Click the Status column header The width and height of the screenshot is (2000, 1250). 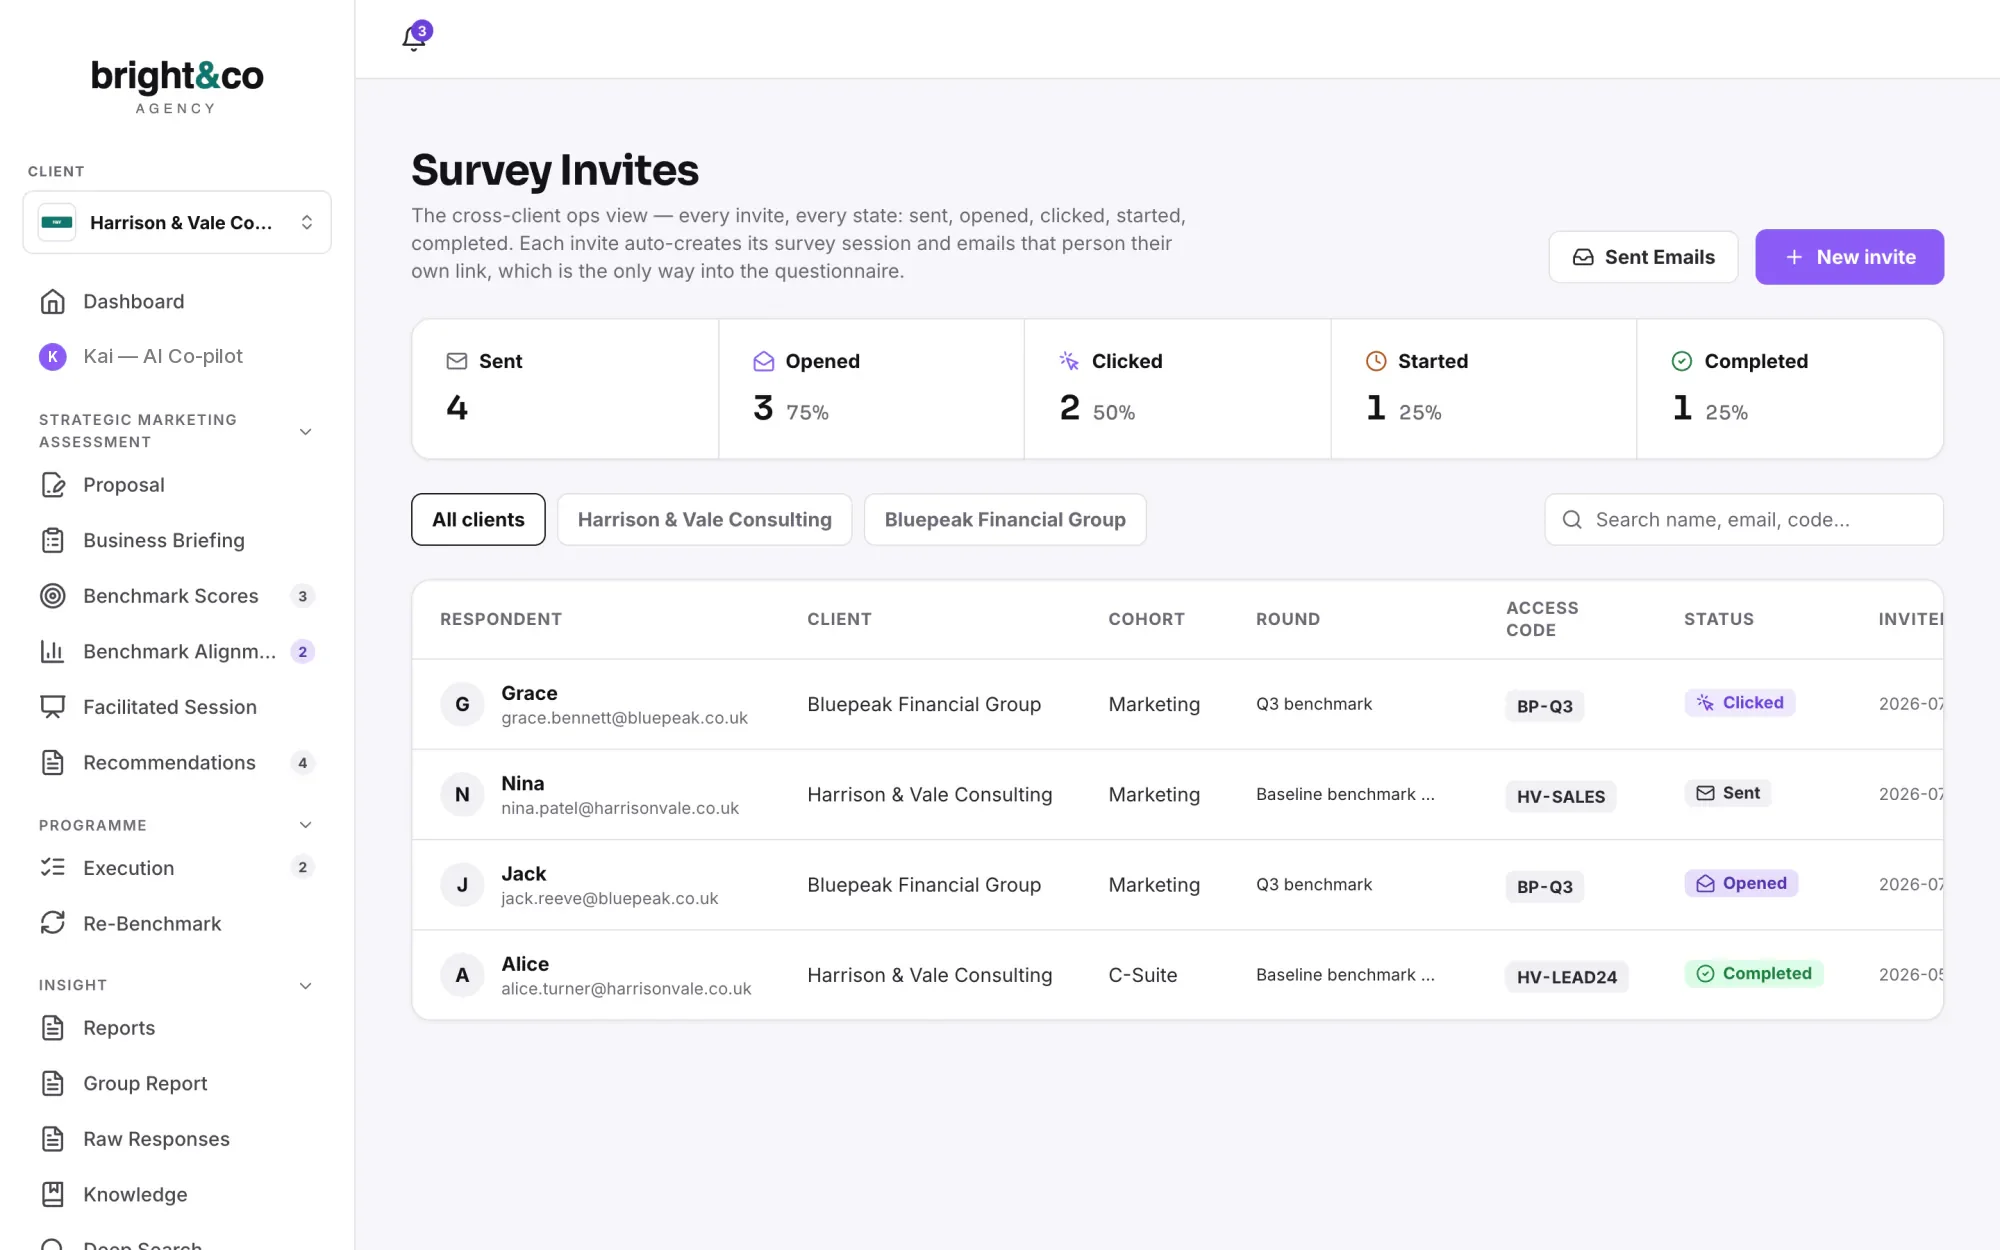(1718, 619)
